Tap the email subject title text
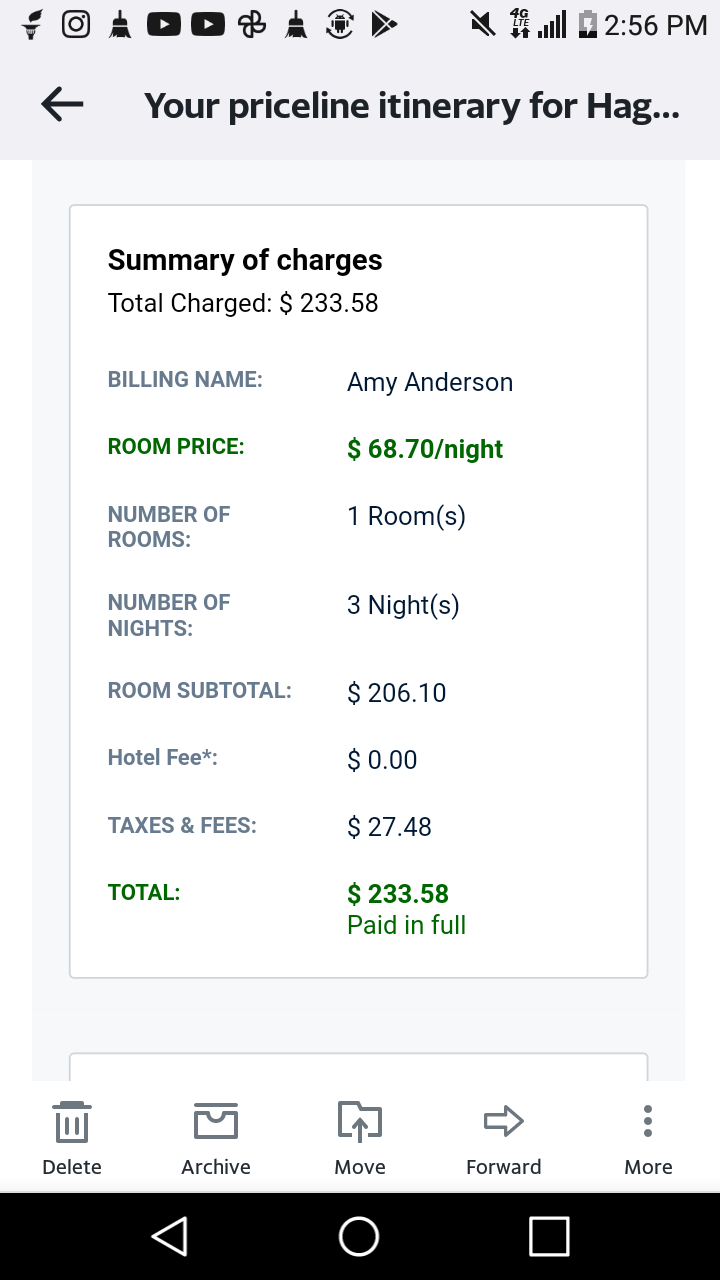 412,105
